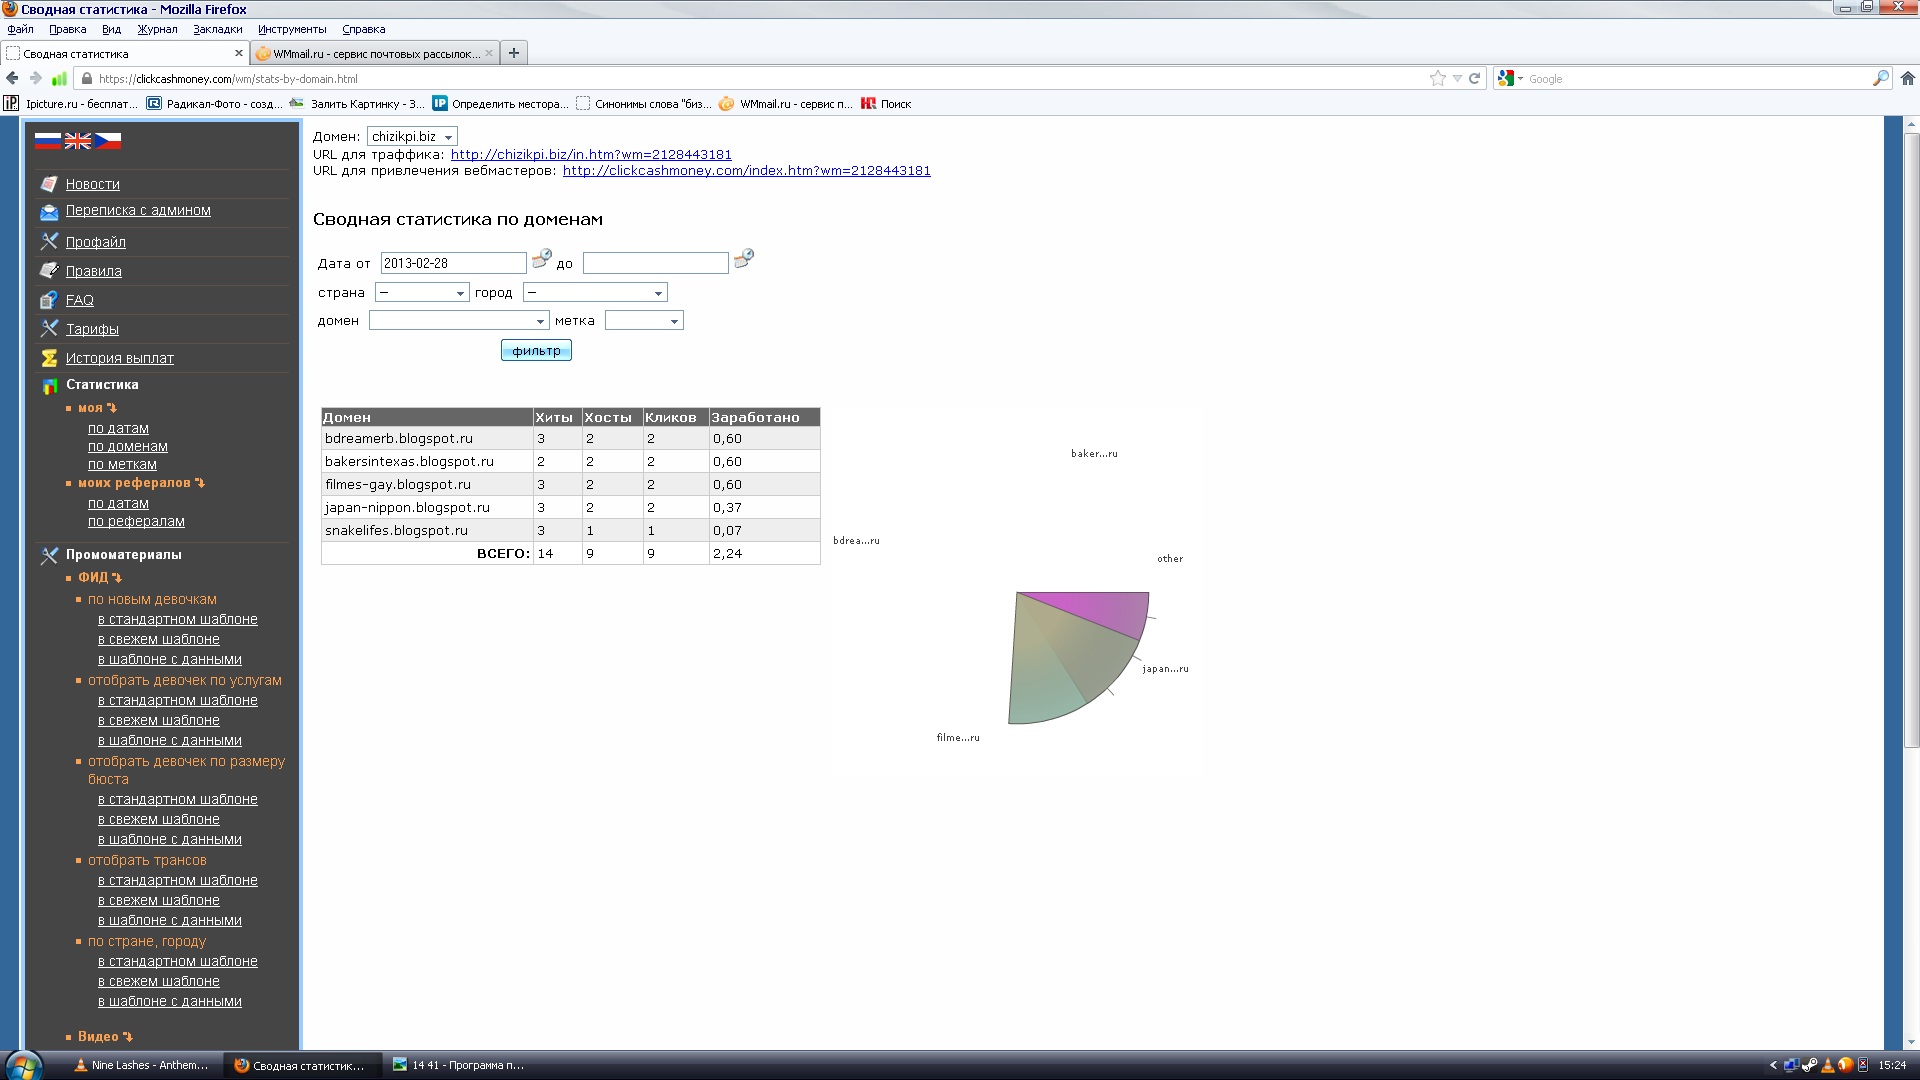1920x1080 pixels.
Task: Click the Firefox home icon
Action: pyautogui.click(x=1907, y=78)
